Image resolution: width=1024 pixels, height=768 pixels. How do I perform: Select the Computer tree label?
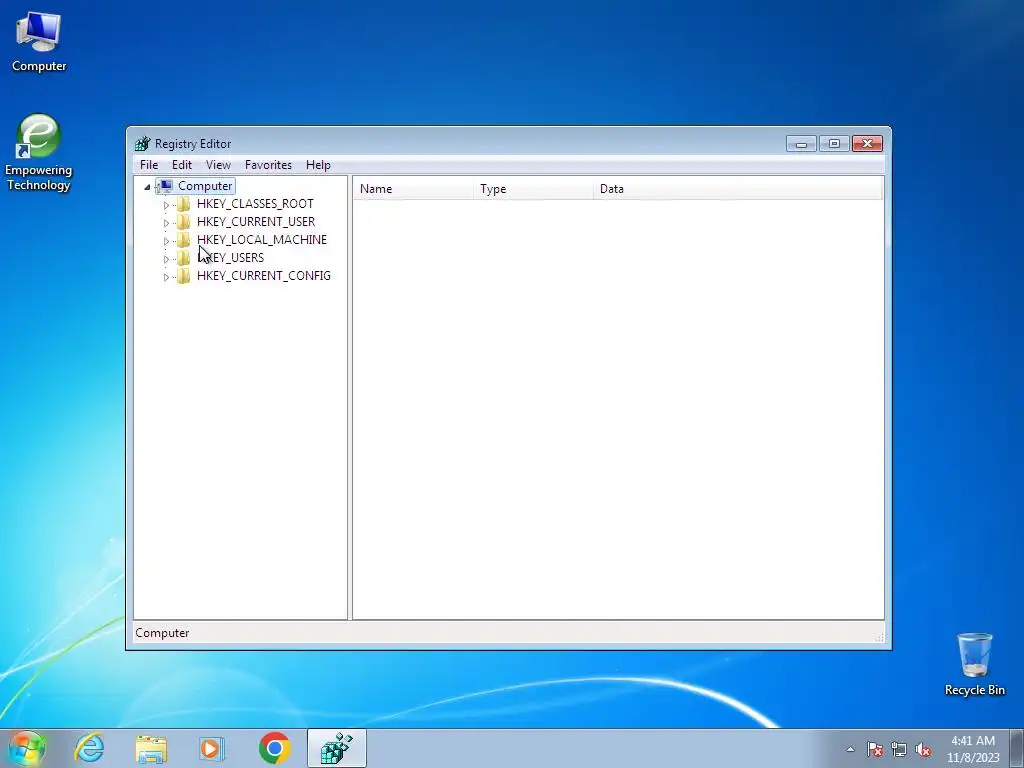(205, 186)
